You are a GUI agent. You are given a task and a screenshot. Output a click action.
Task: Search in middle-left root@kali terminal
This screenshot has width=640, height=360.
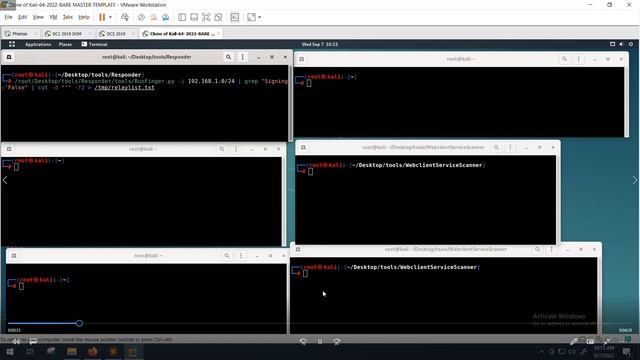(x=222, y=149)
